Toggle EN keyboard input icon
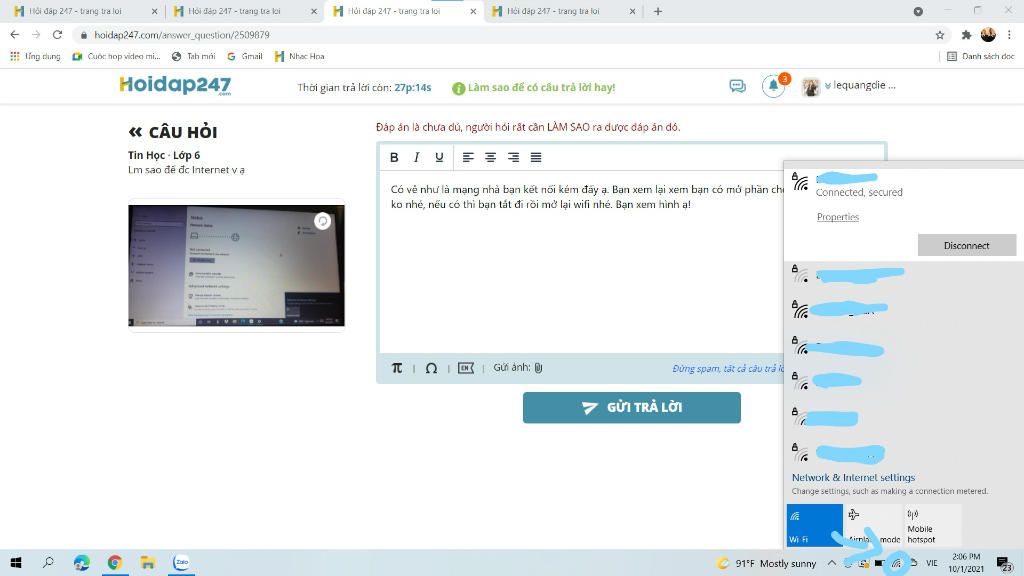Viewport: 1024px width, 576px height. click(466, 368)
